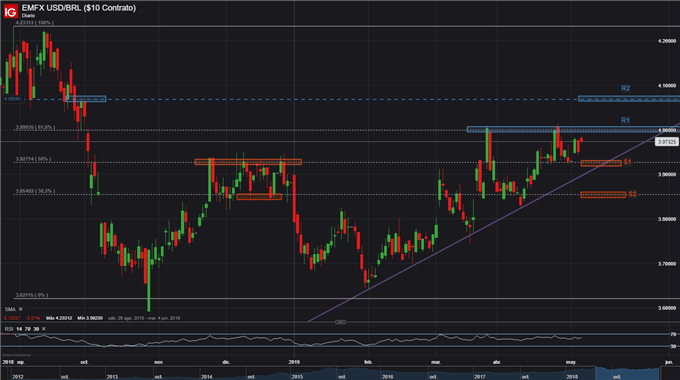
Task: Select the S2 support label
Action: click(x=632, y=194)
